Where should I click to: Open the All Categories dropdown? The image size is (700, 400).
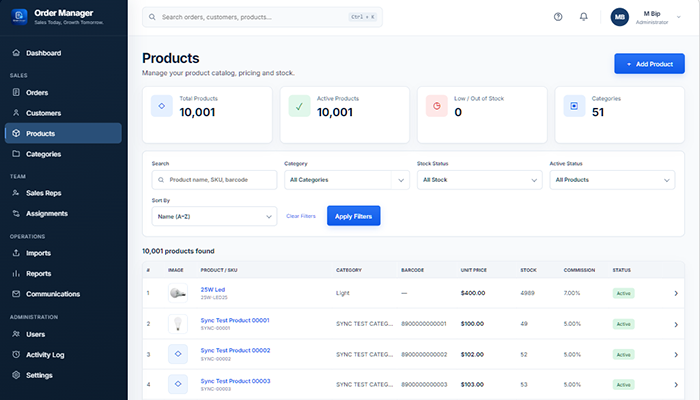pos(347,180)
